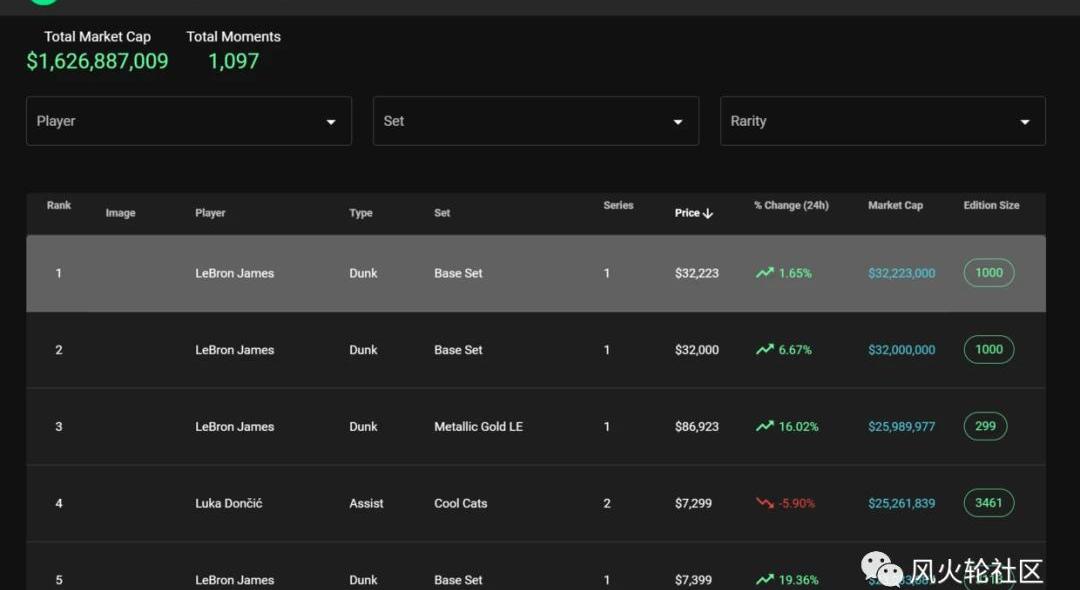Click the 1.65% change value
The width and height of the screenshot is (1080, 590).
(796, 273)
